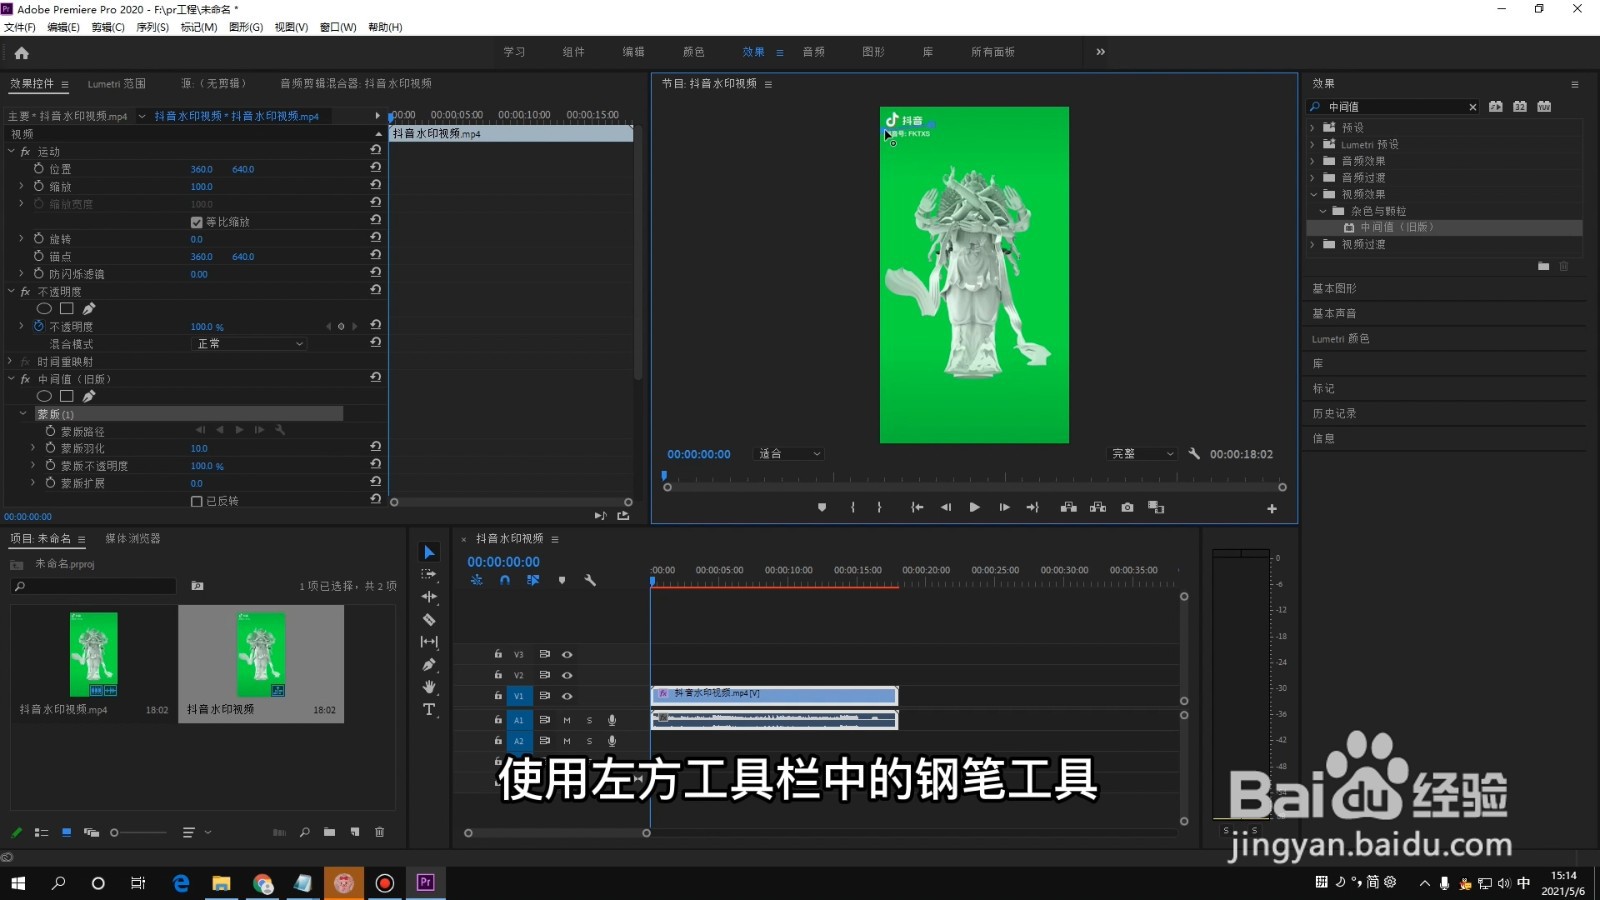The image size is (1600, 900).
Task: Reset the 缩放 parameter
Action: 376,185
